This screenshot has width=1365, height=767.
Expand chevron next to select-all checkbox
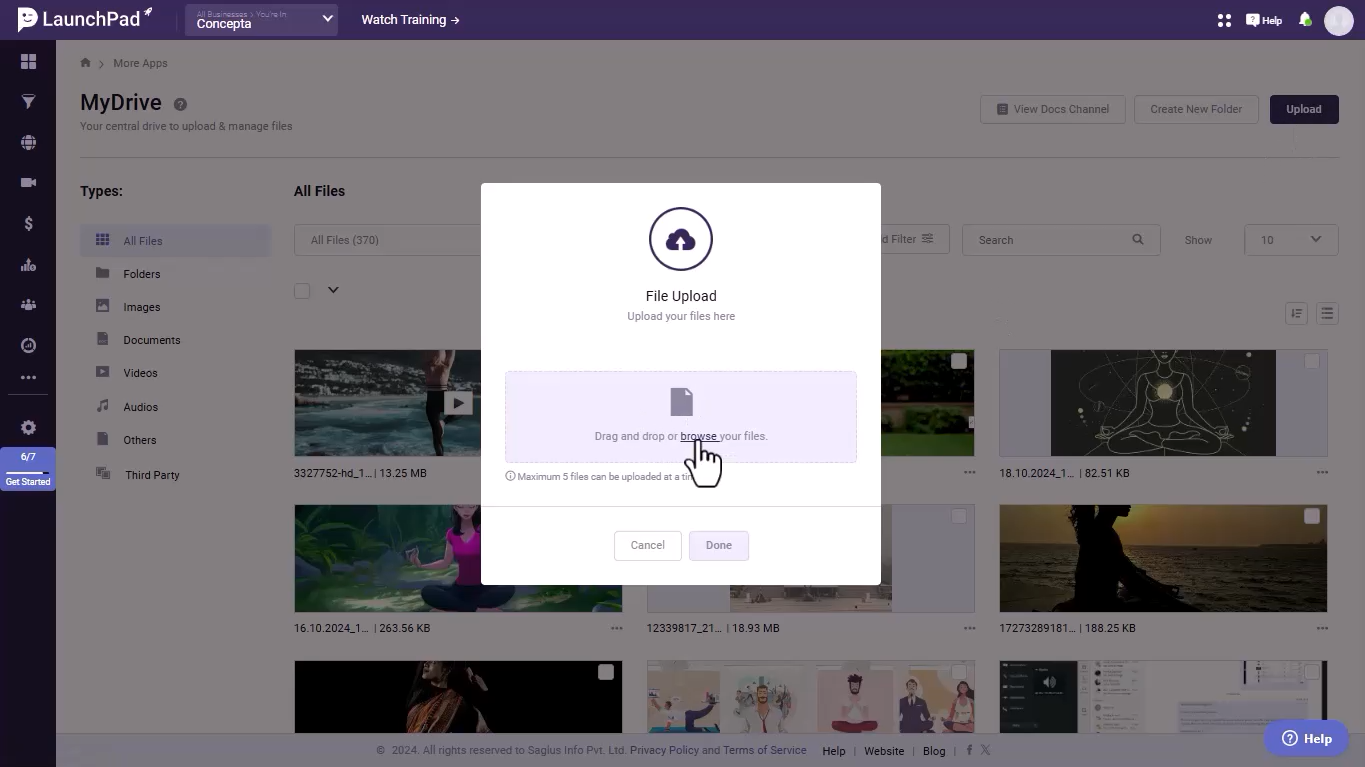click(333, 290)
